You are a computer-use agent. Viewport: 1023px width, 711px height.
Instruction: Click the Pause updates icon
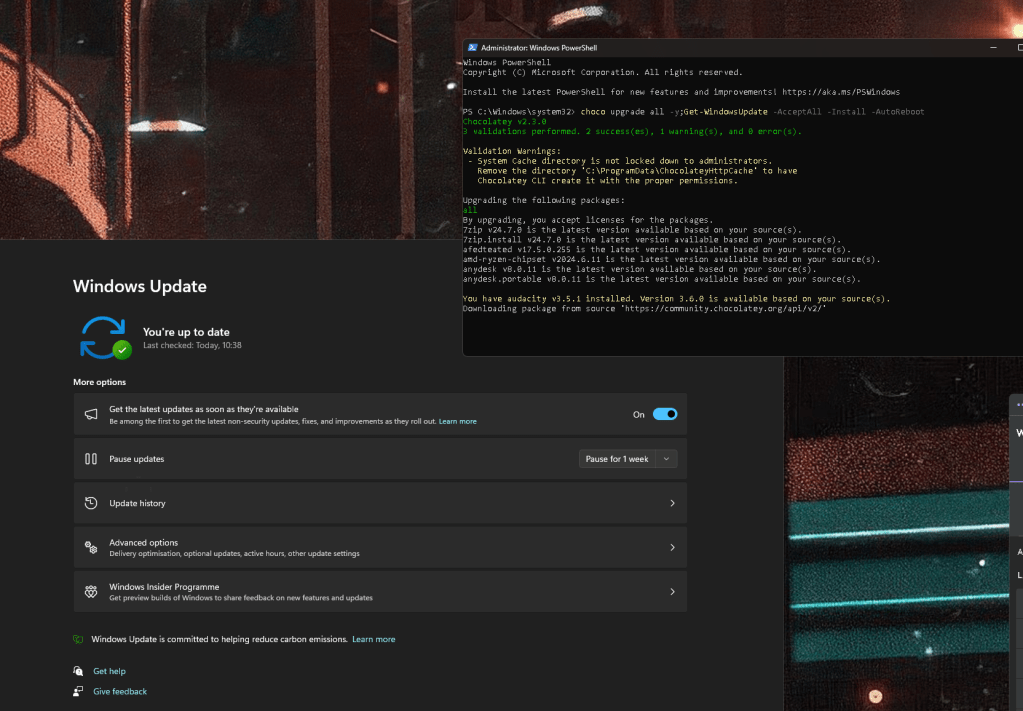tap(91, 459)
